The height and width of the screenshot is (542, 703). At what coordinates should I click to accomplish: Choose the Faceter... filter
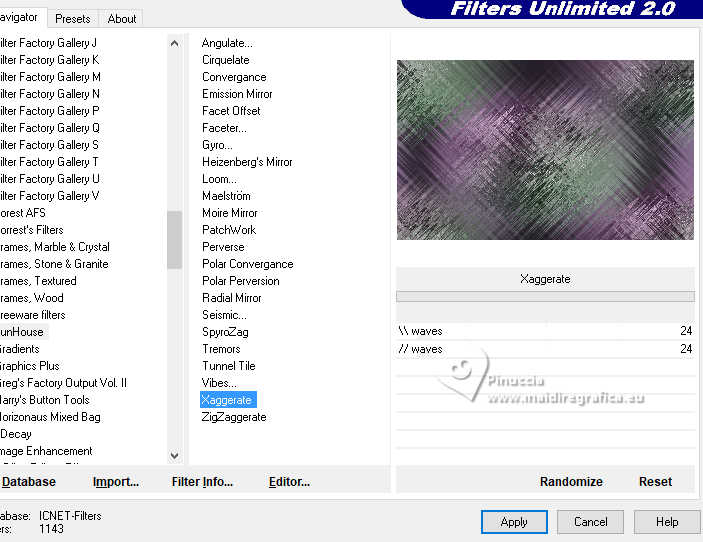tap(224, 128)
